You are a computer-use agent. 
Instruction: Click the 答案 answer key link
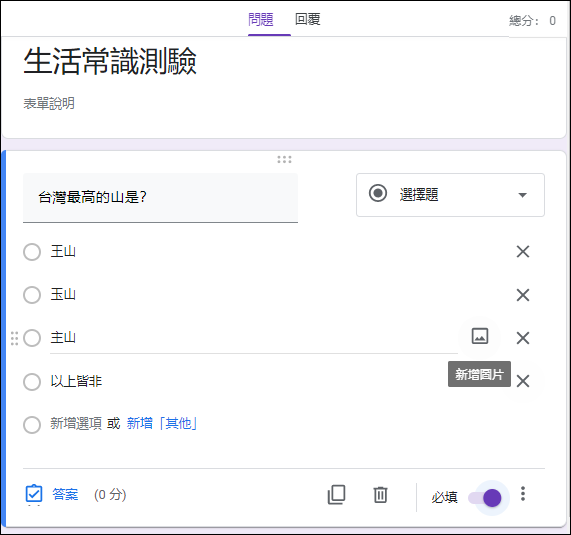[x=65, y=495]
